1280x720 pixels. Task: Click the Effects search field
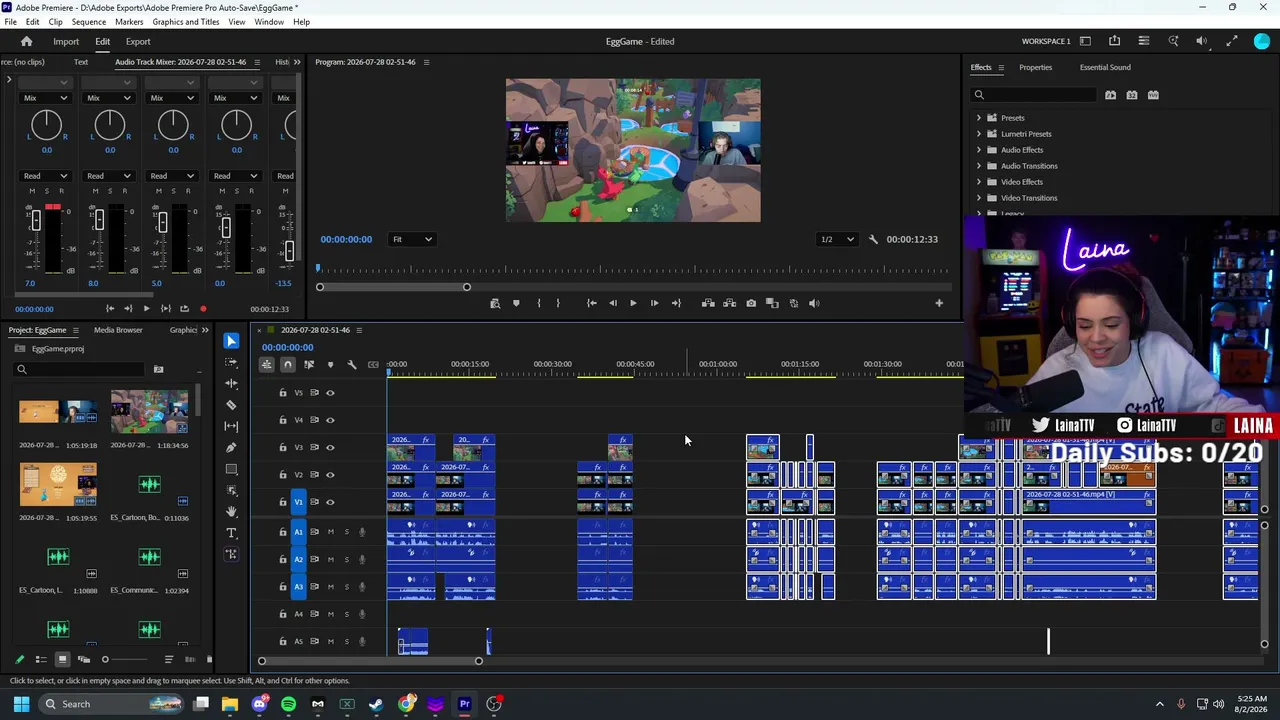[1034, 95]
